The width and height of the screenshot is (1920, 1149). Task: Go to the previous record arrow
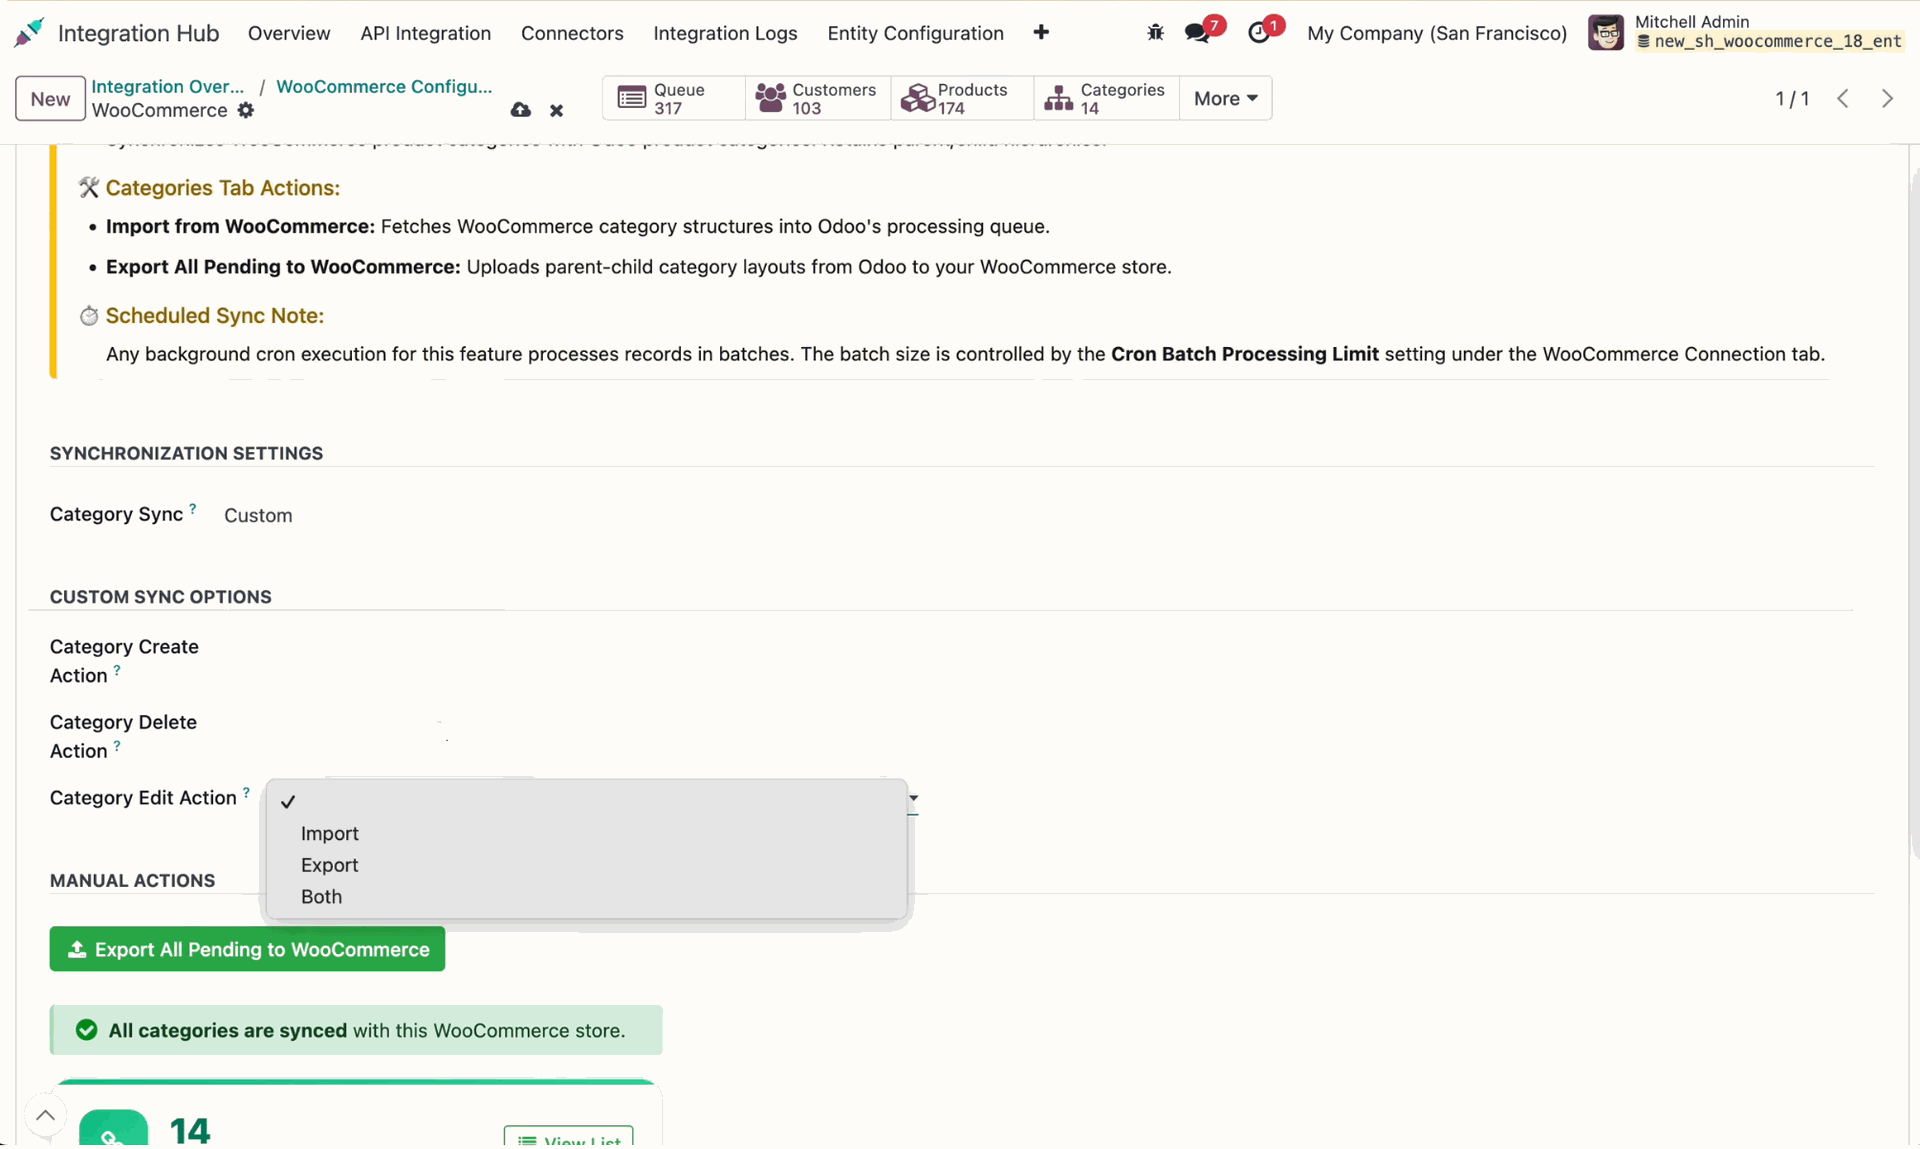1843,98
